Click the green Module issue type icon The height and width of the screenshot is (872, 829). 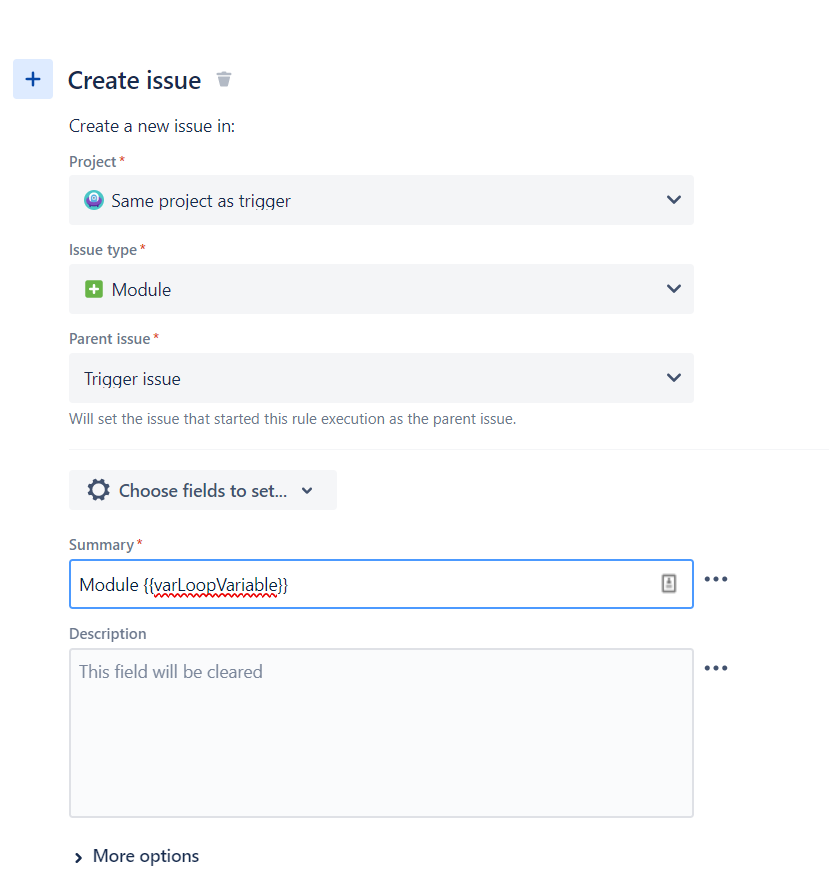click(x=94, y=289)
